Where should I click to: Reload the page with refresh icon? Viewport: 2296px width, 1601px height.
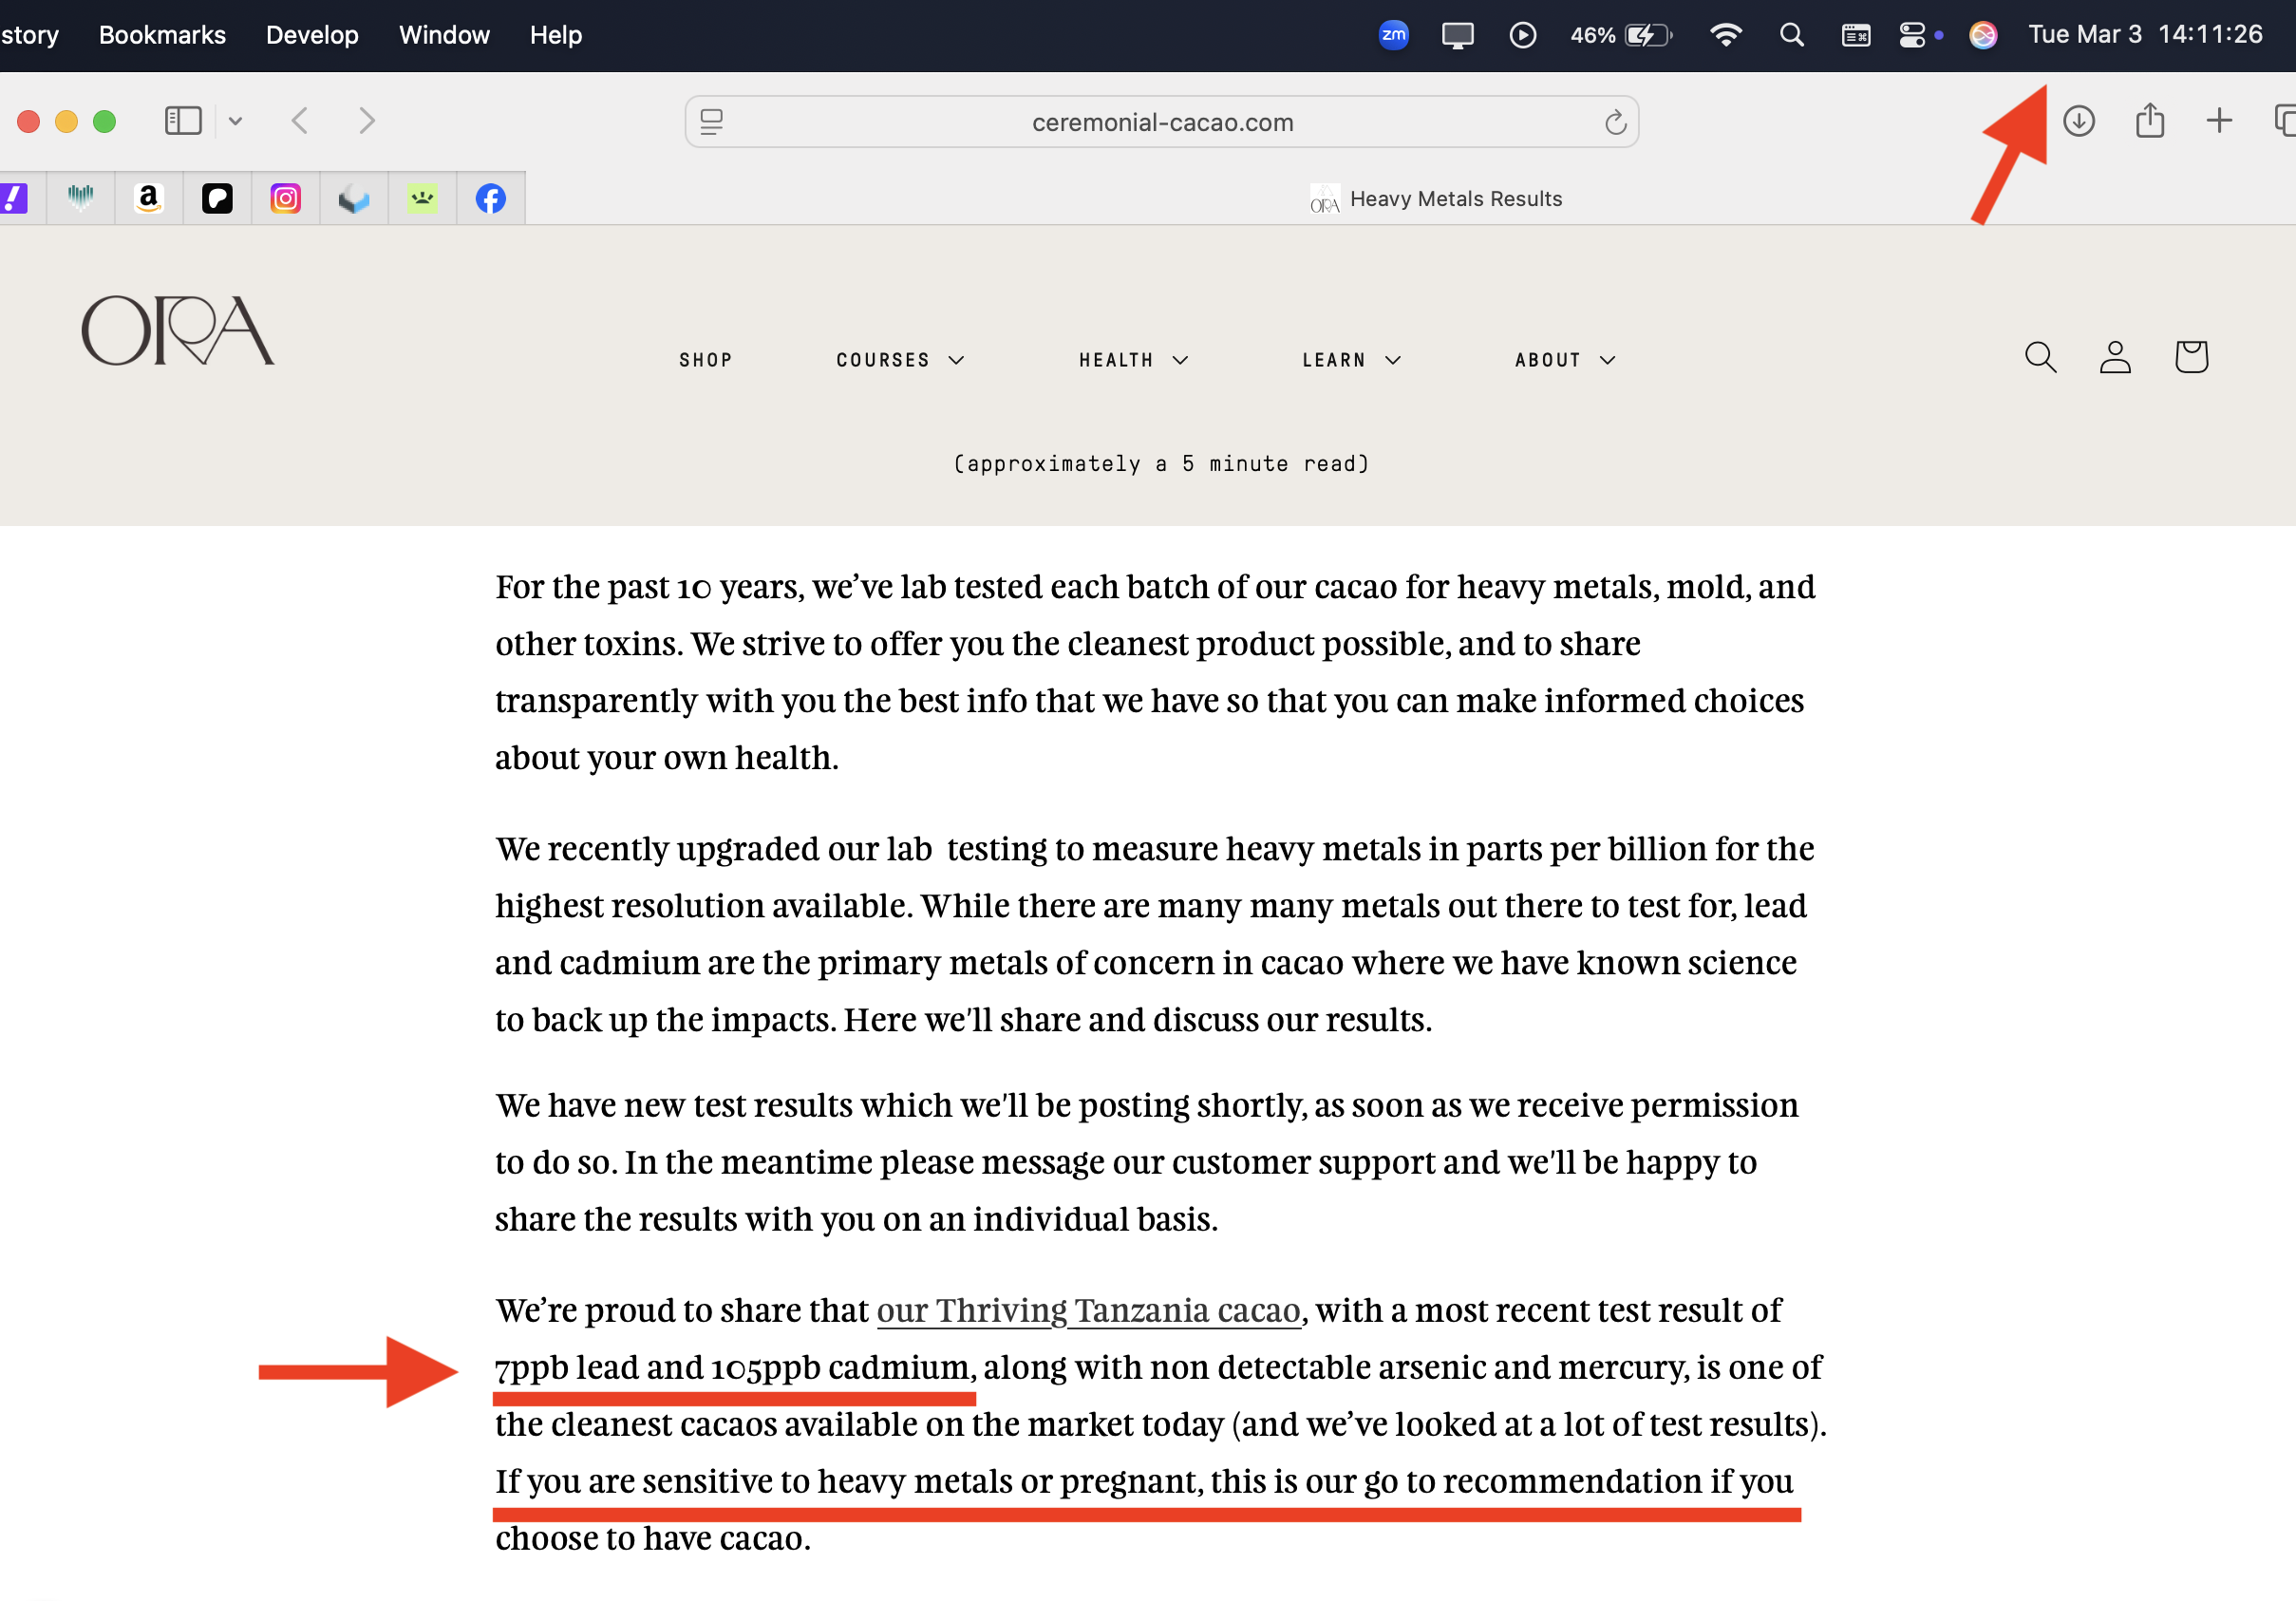[1615, 122]
